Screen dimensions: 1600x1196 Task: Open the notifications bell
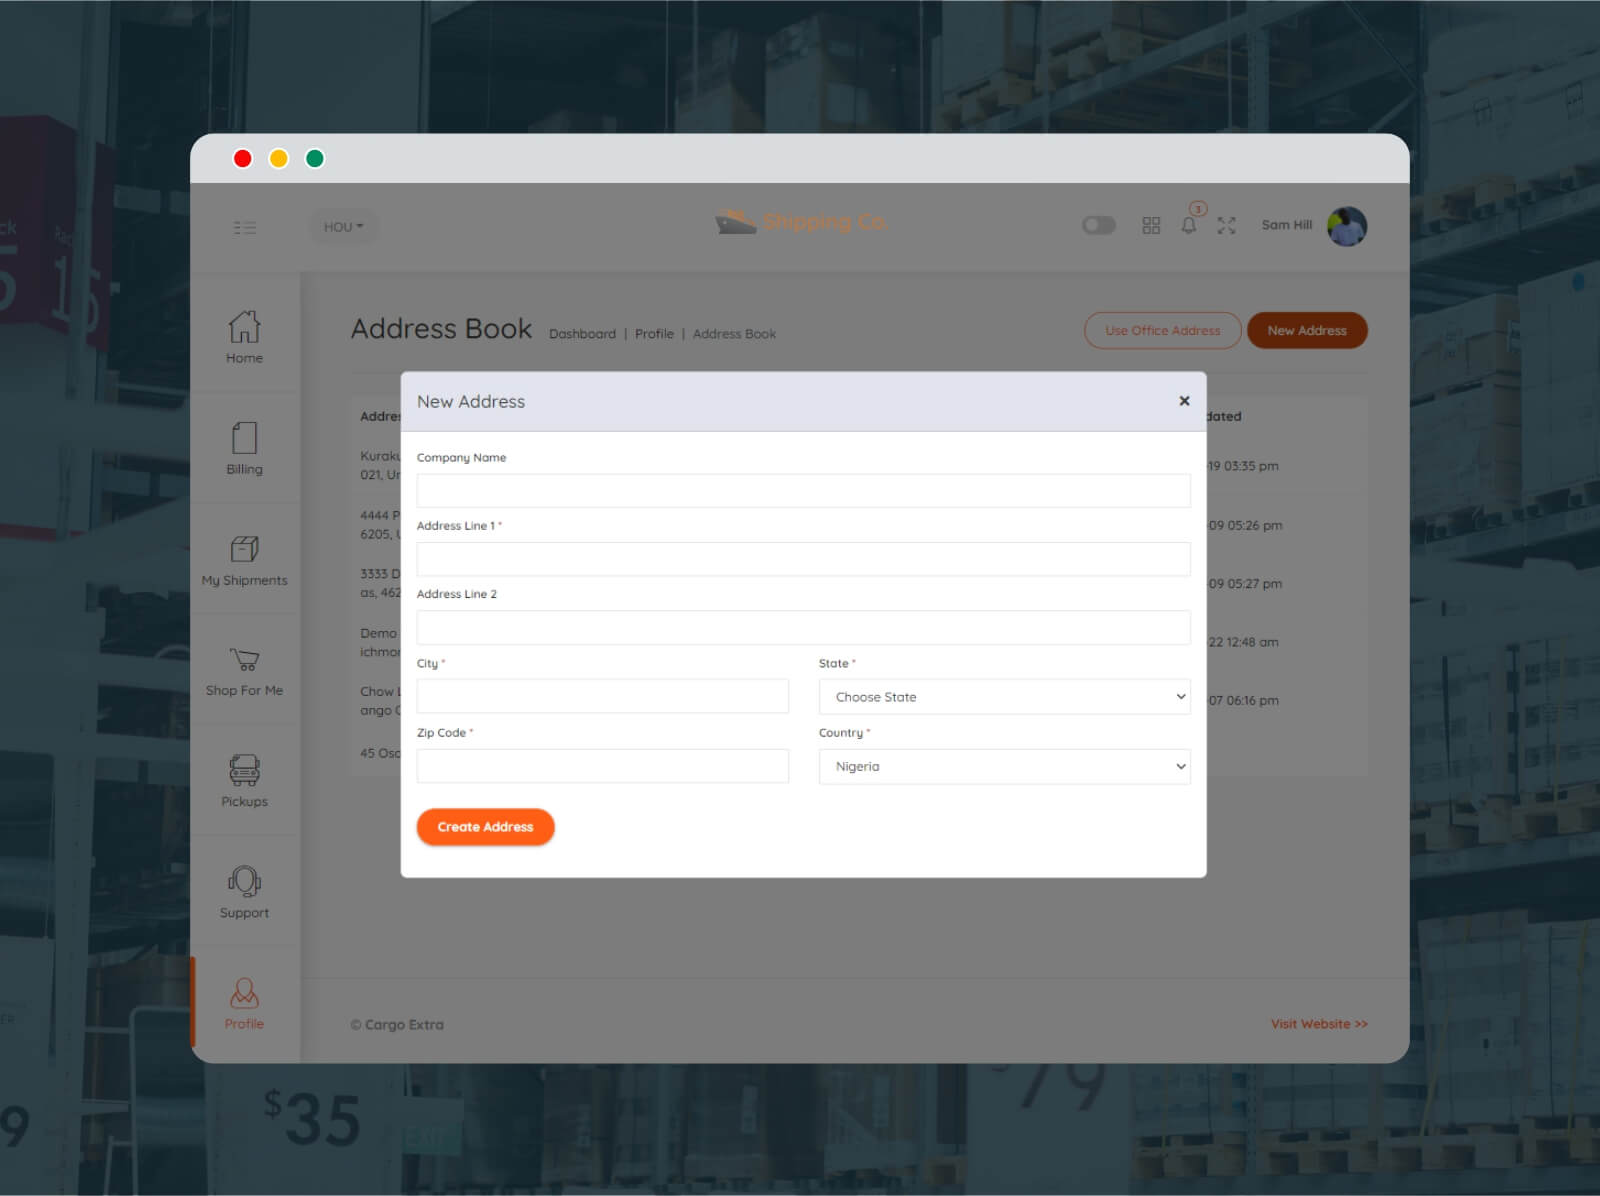(x=1189, y=224)
